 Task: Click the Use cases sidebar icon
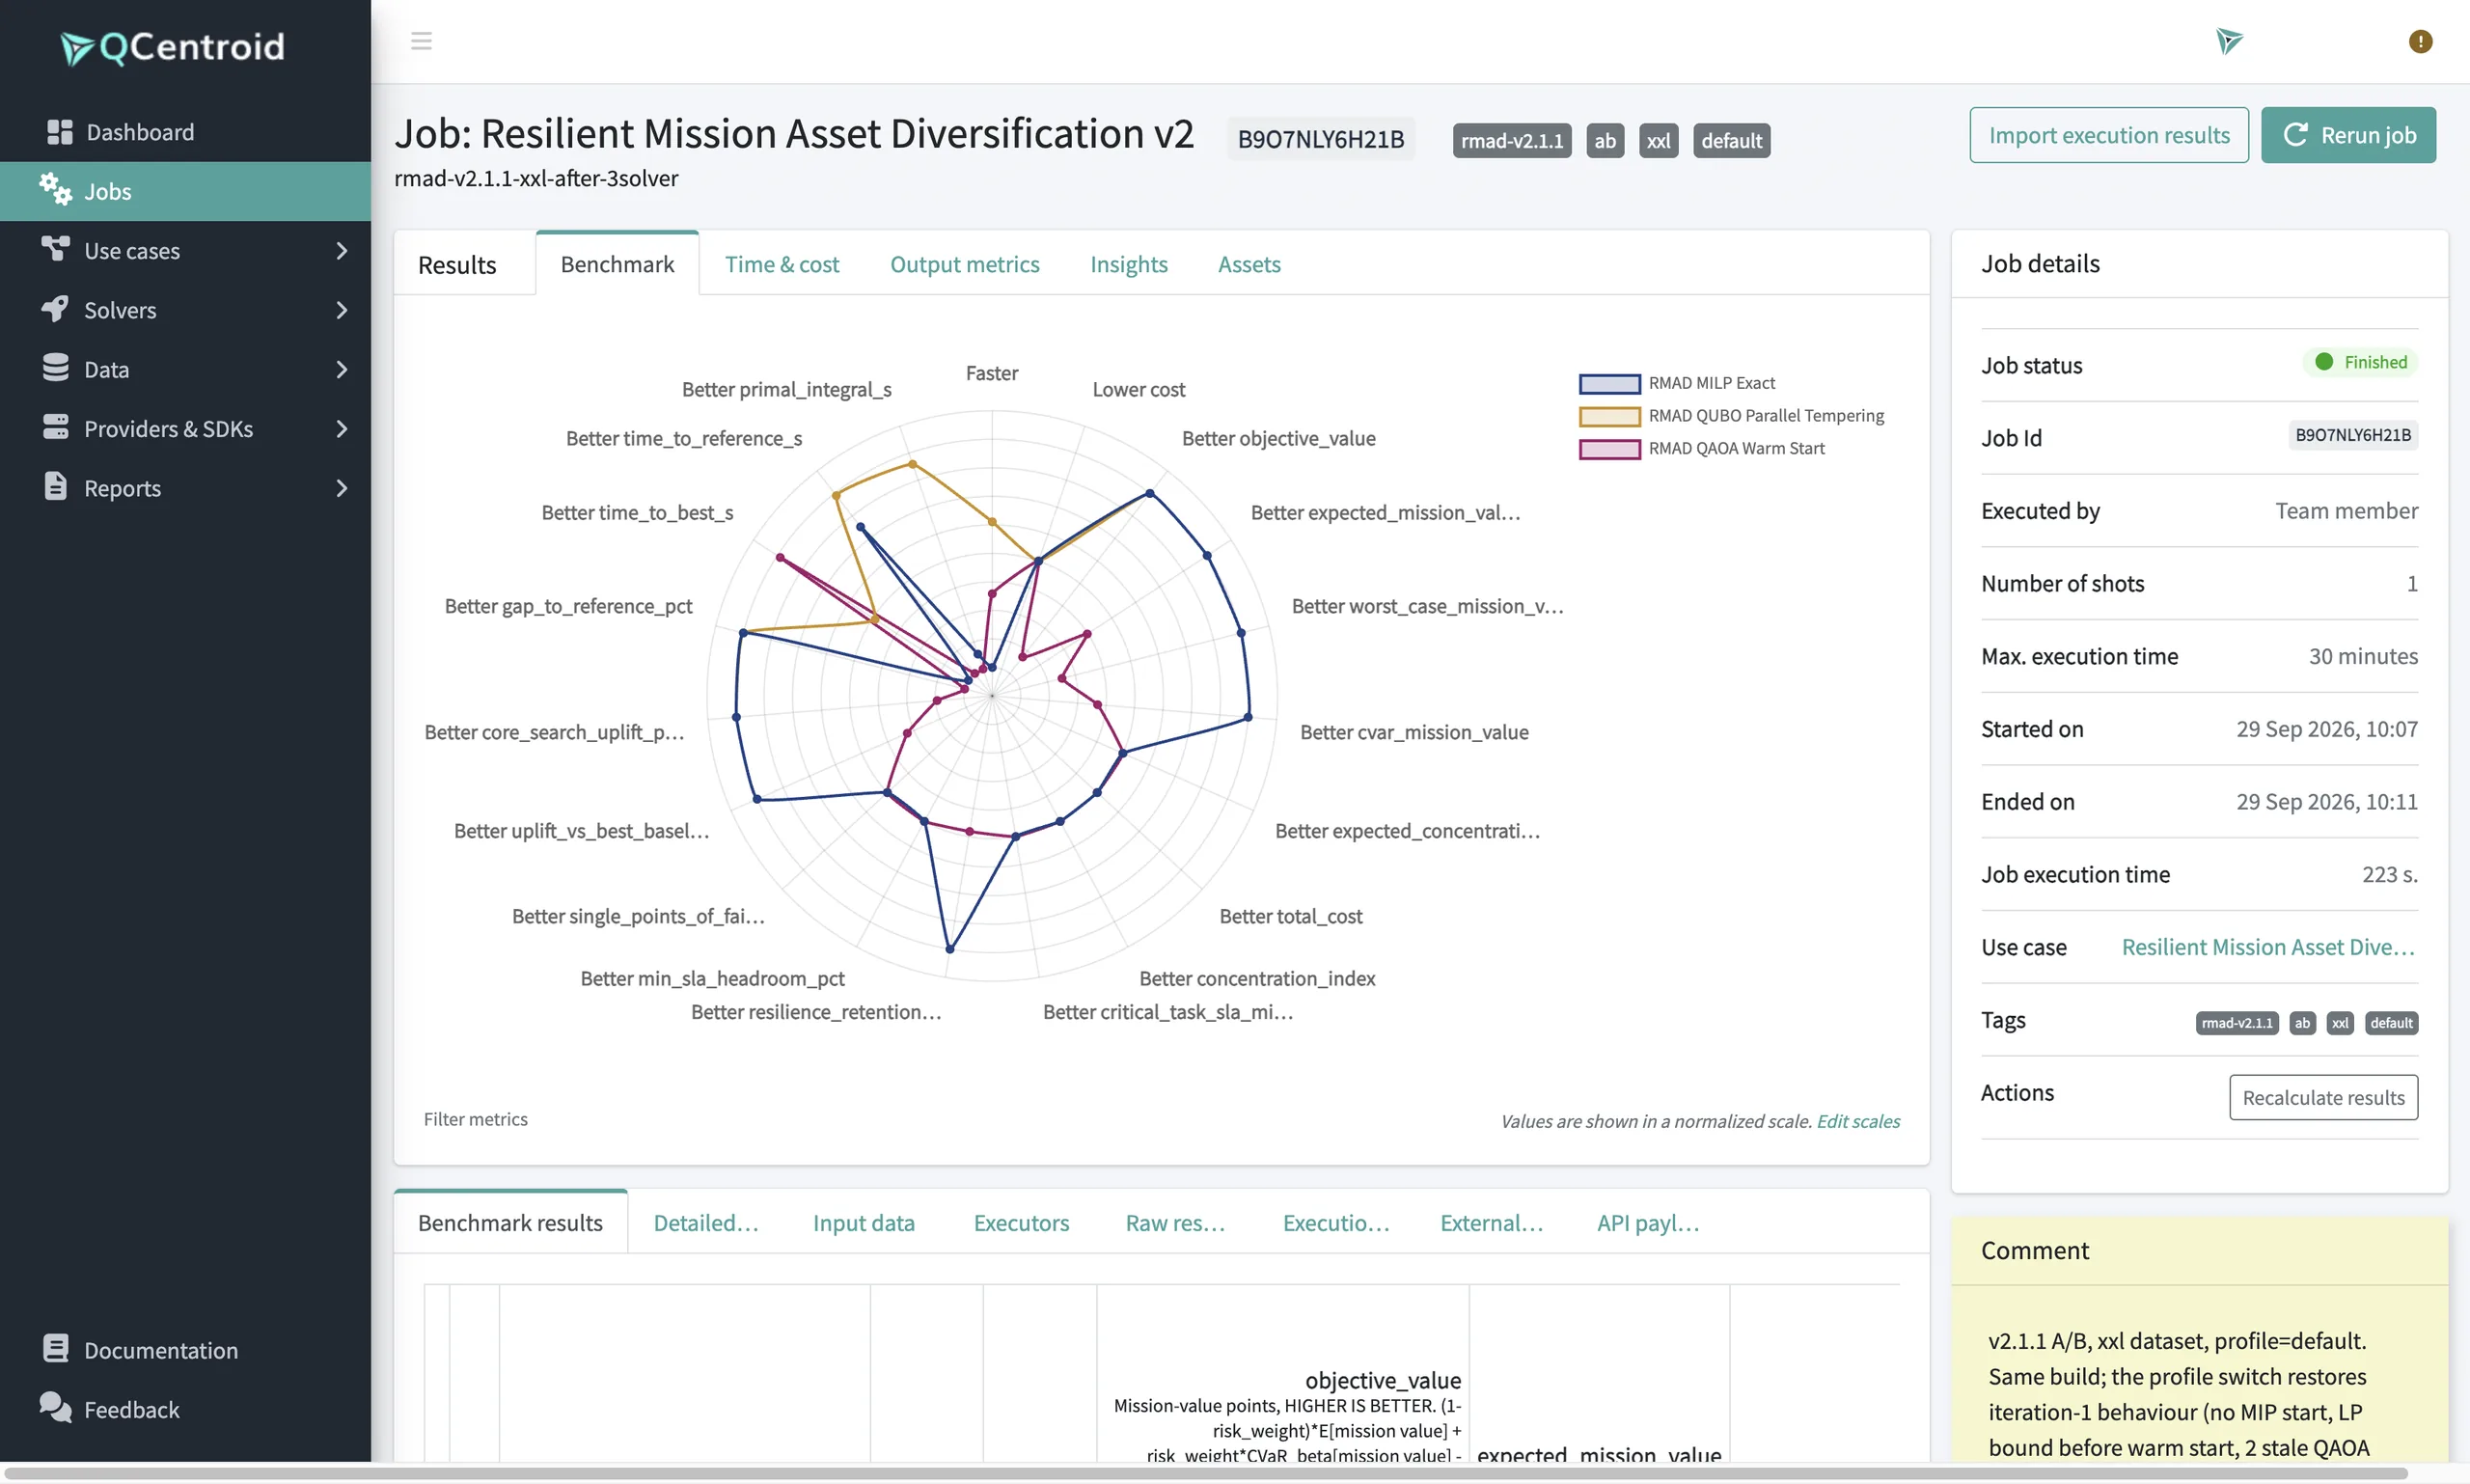pyautogui.click(x=56, y=249)
